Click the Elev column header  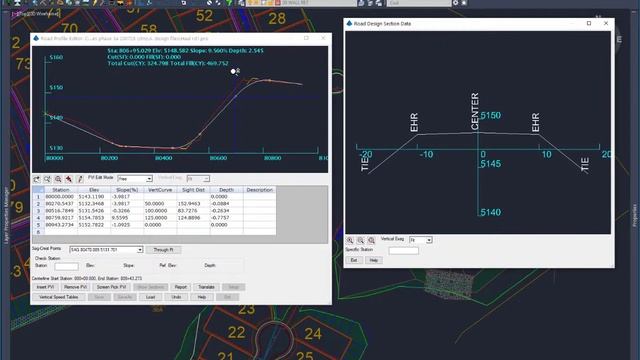94,190
